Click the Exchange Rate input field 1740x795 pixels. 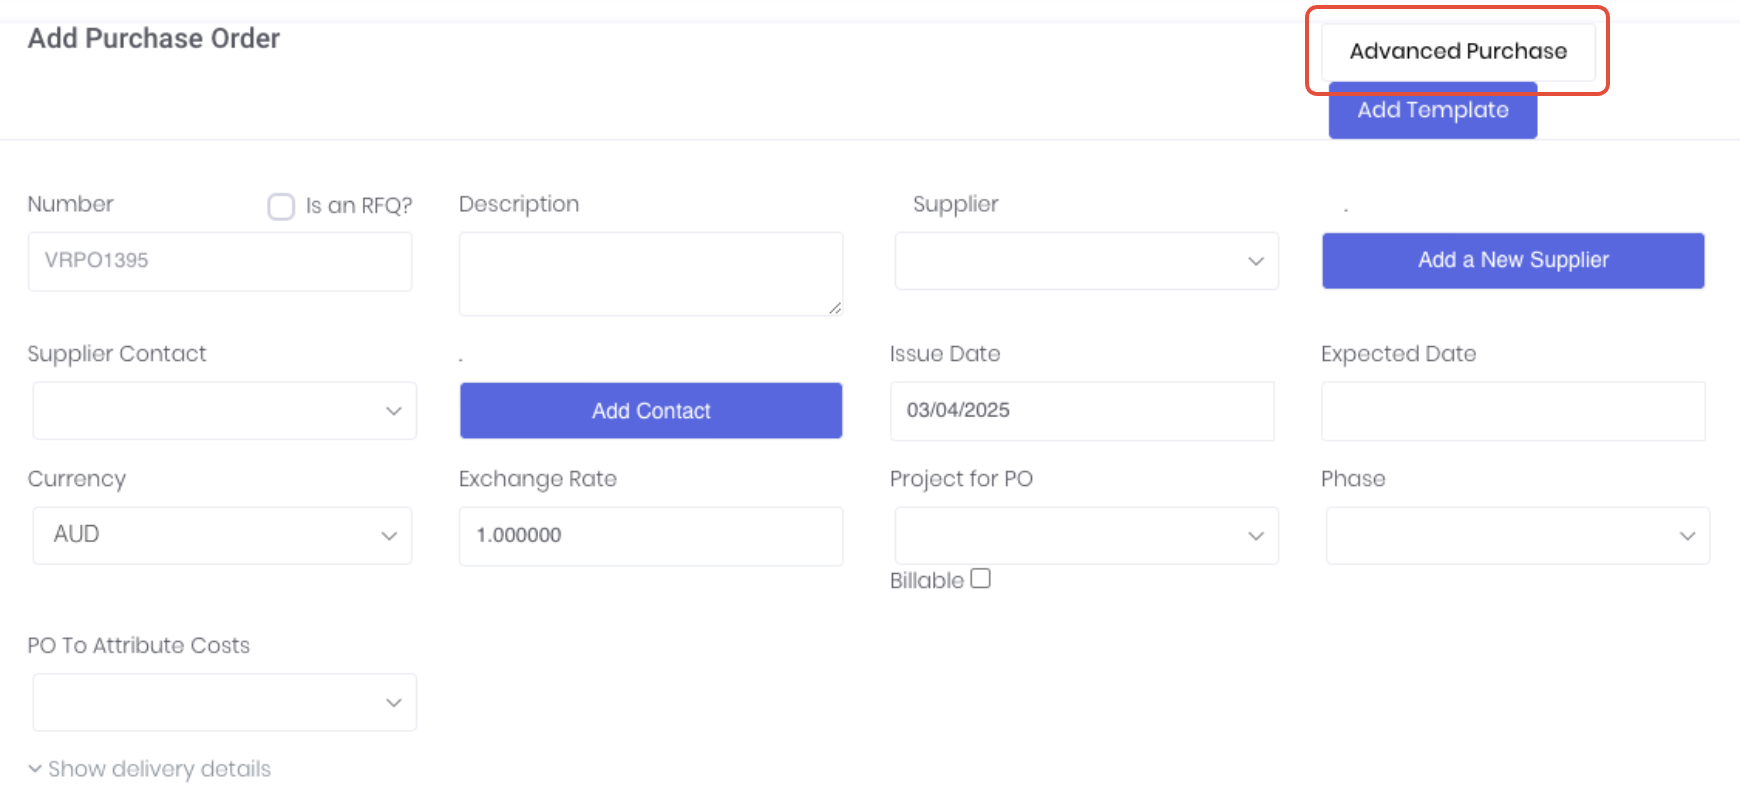[x=650, y=535]
